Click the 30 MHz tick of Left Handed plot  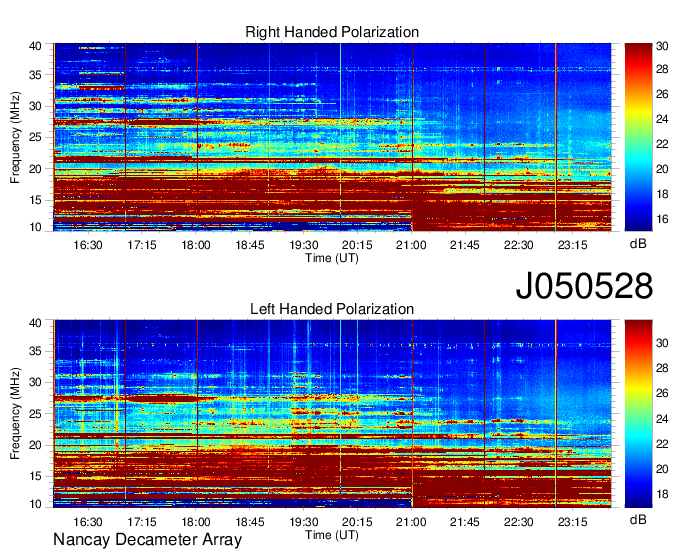tap(35, 382)
